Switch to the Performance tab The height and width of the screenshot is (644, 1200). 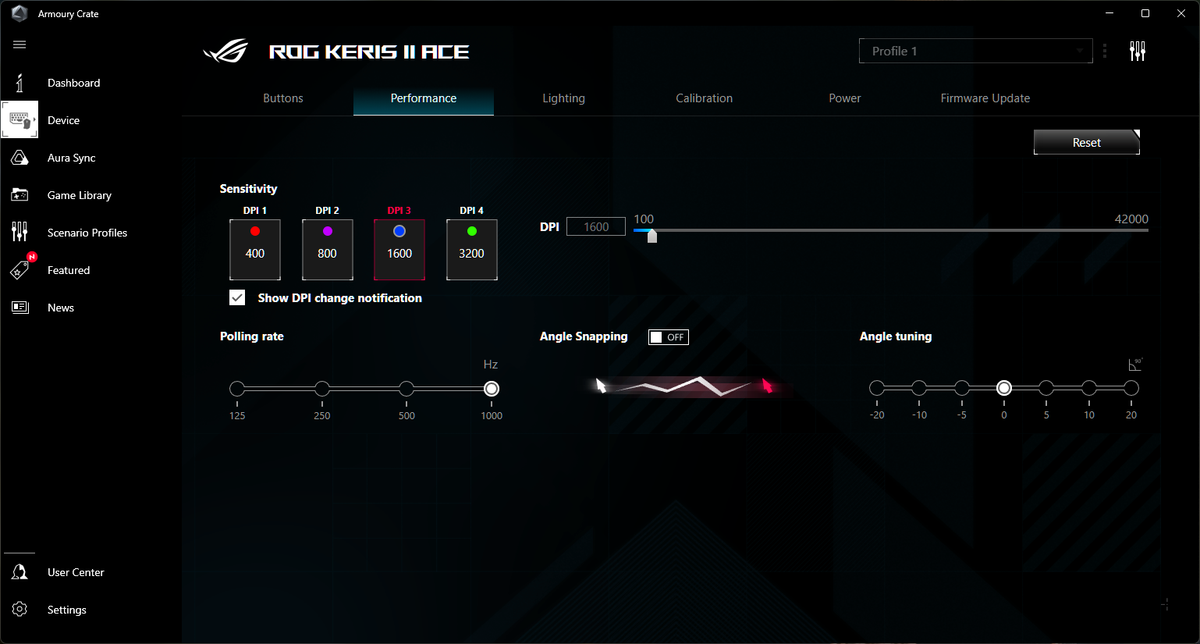pyautogui.click(x=423, y=98)
